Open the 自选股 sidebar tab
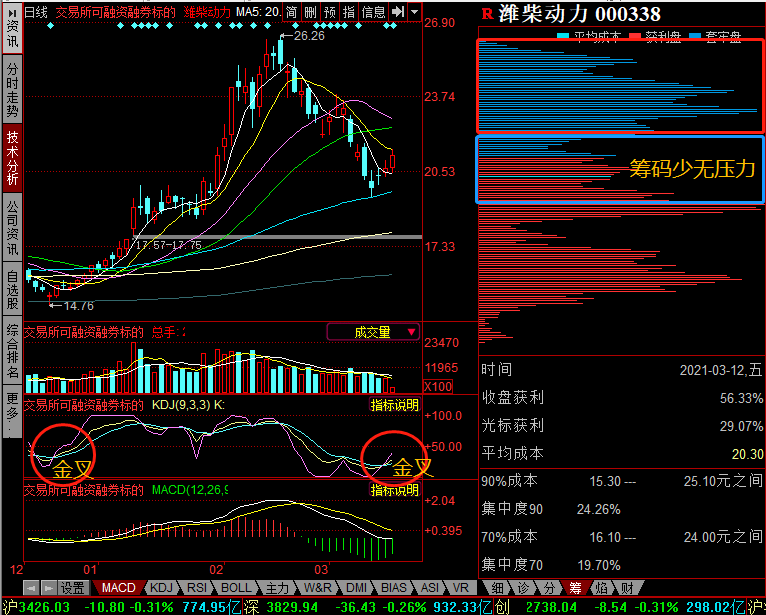The width and height of the screenshot is (766, 615). (12, 288)
